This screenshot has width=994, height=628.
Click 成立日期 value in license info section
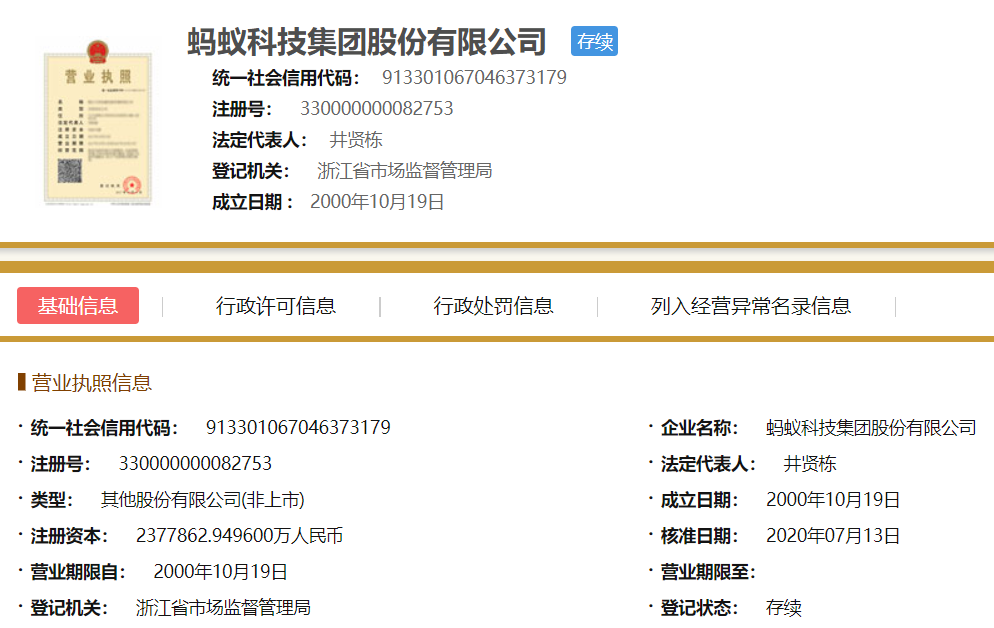coord(833,500)
